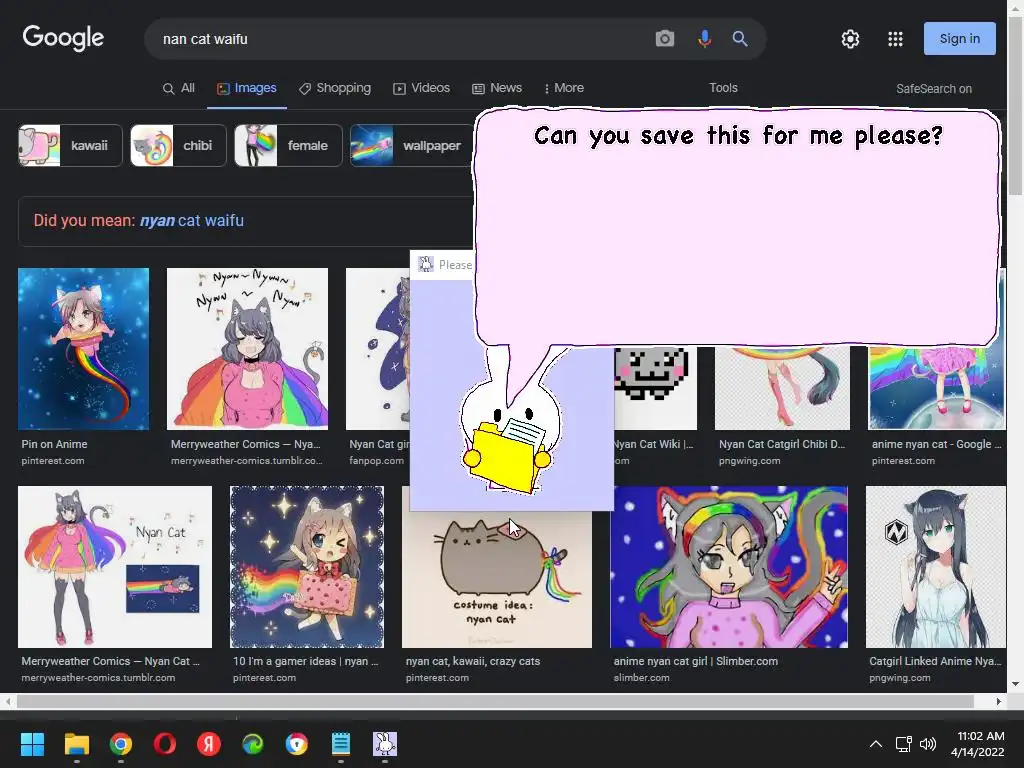Image resolution: width=1024 pixels, height=768 pixels.
Task: Open Microsoft Edge from the taskbar
Action: pyautogui.click(x=253, y=744)
